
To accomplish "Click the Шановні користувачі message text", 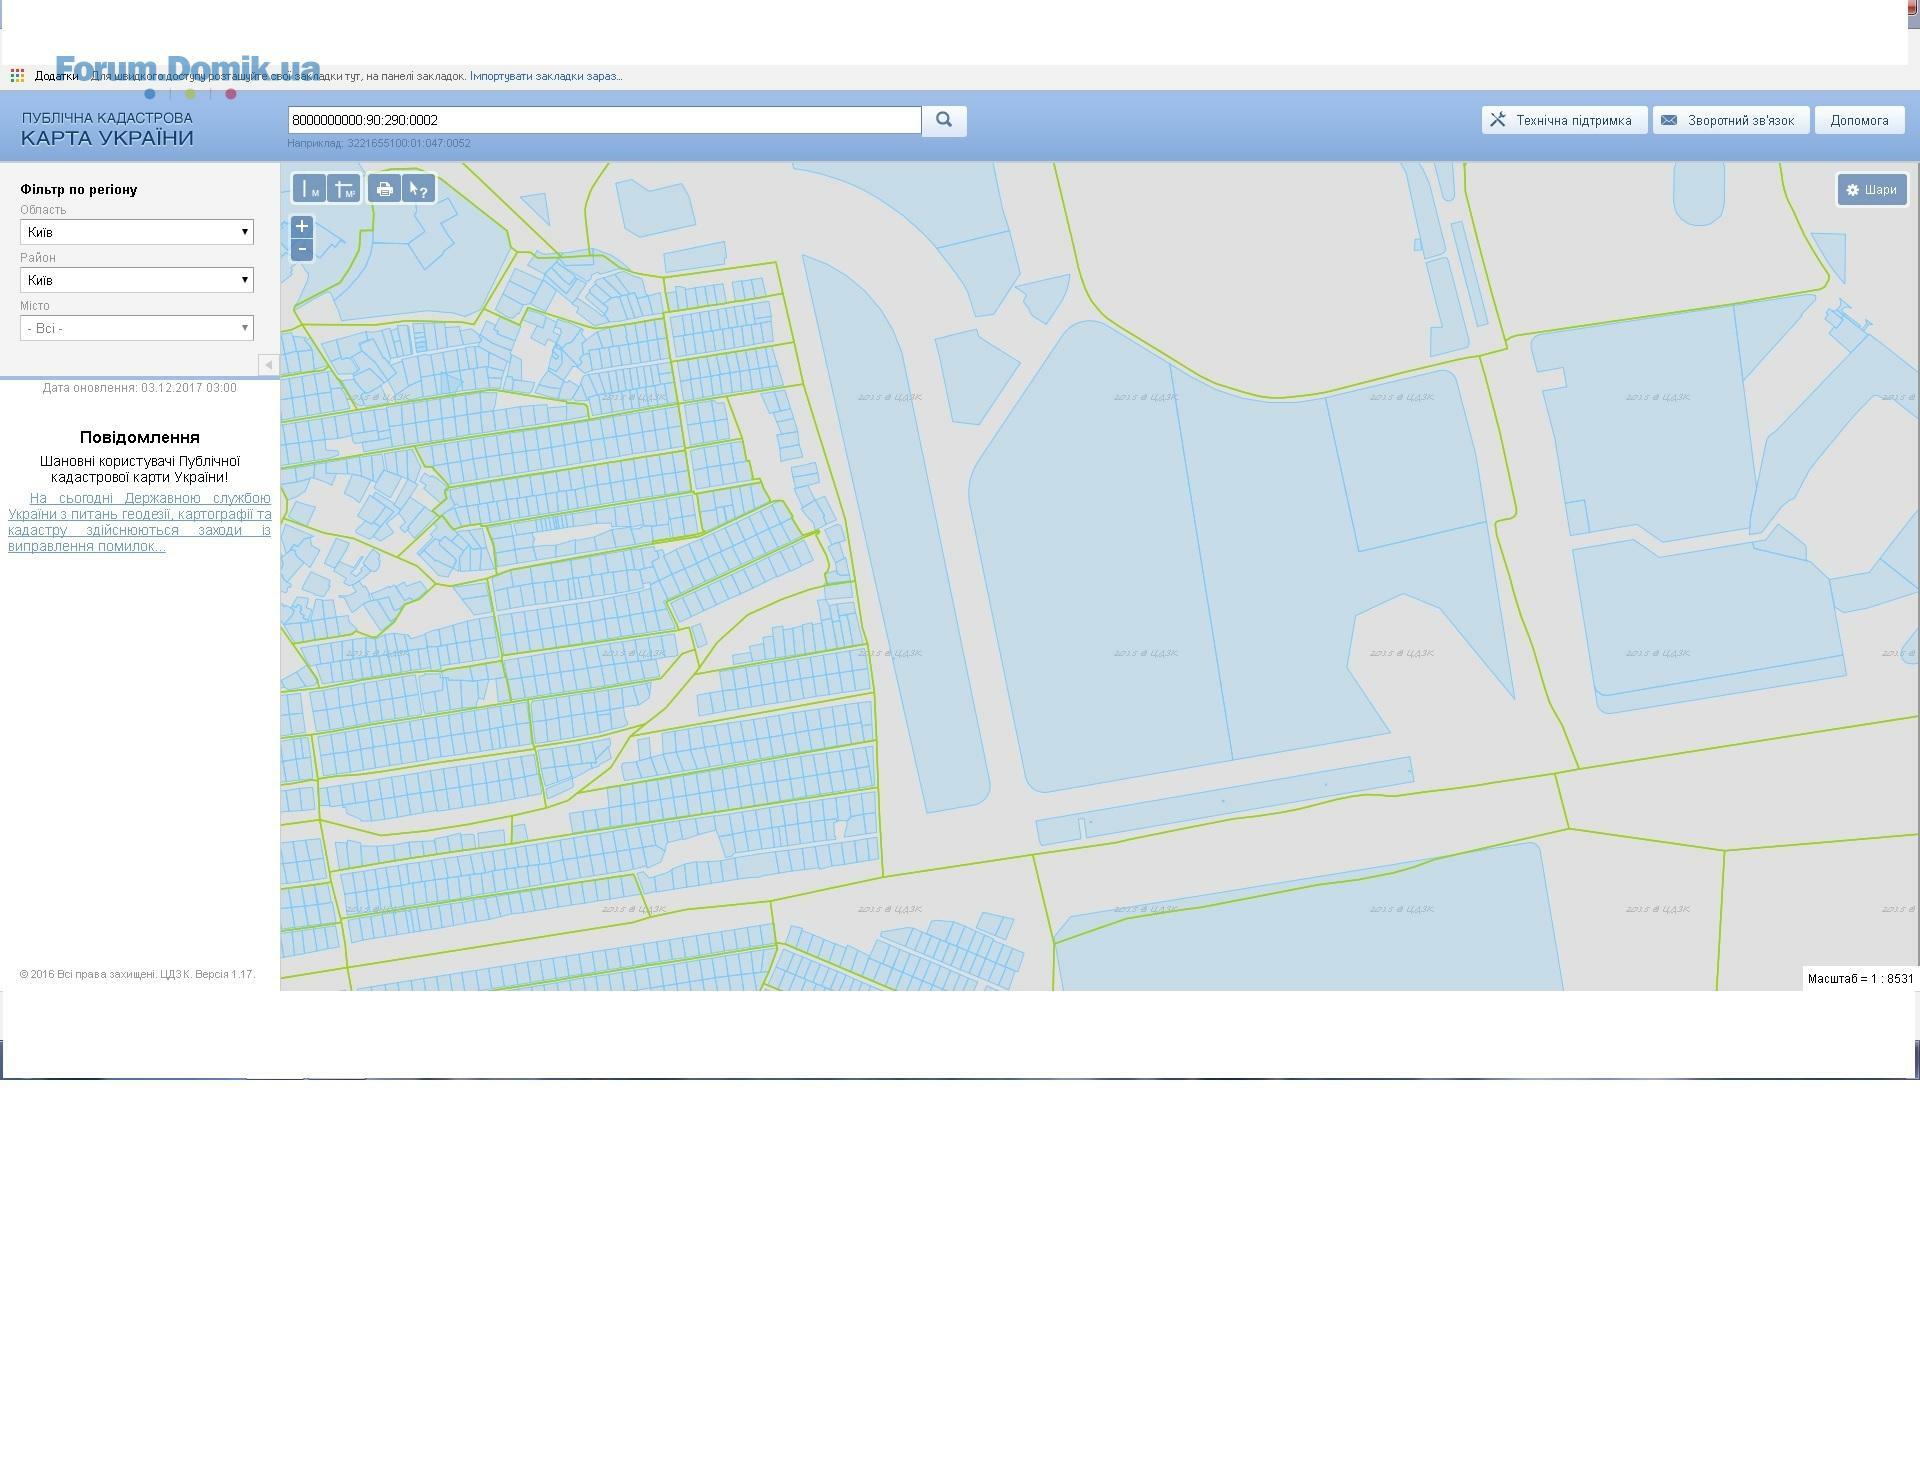I will (x=140, y=469).
